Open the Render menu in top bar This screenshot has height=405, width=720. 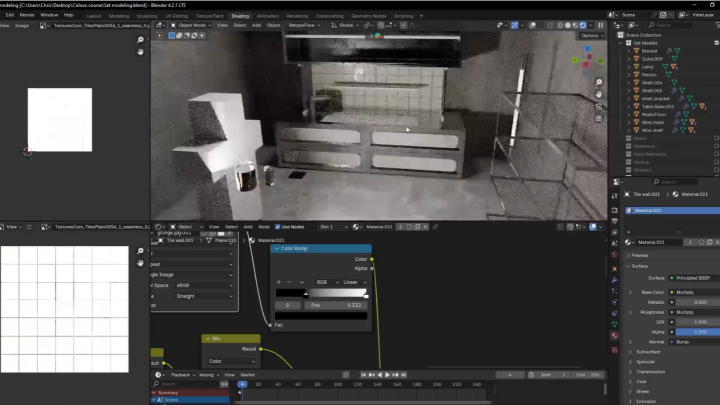click(27, 15)
